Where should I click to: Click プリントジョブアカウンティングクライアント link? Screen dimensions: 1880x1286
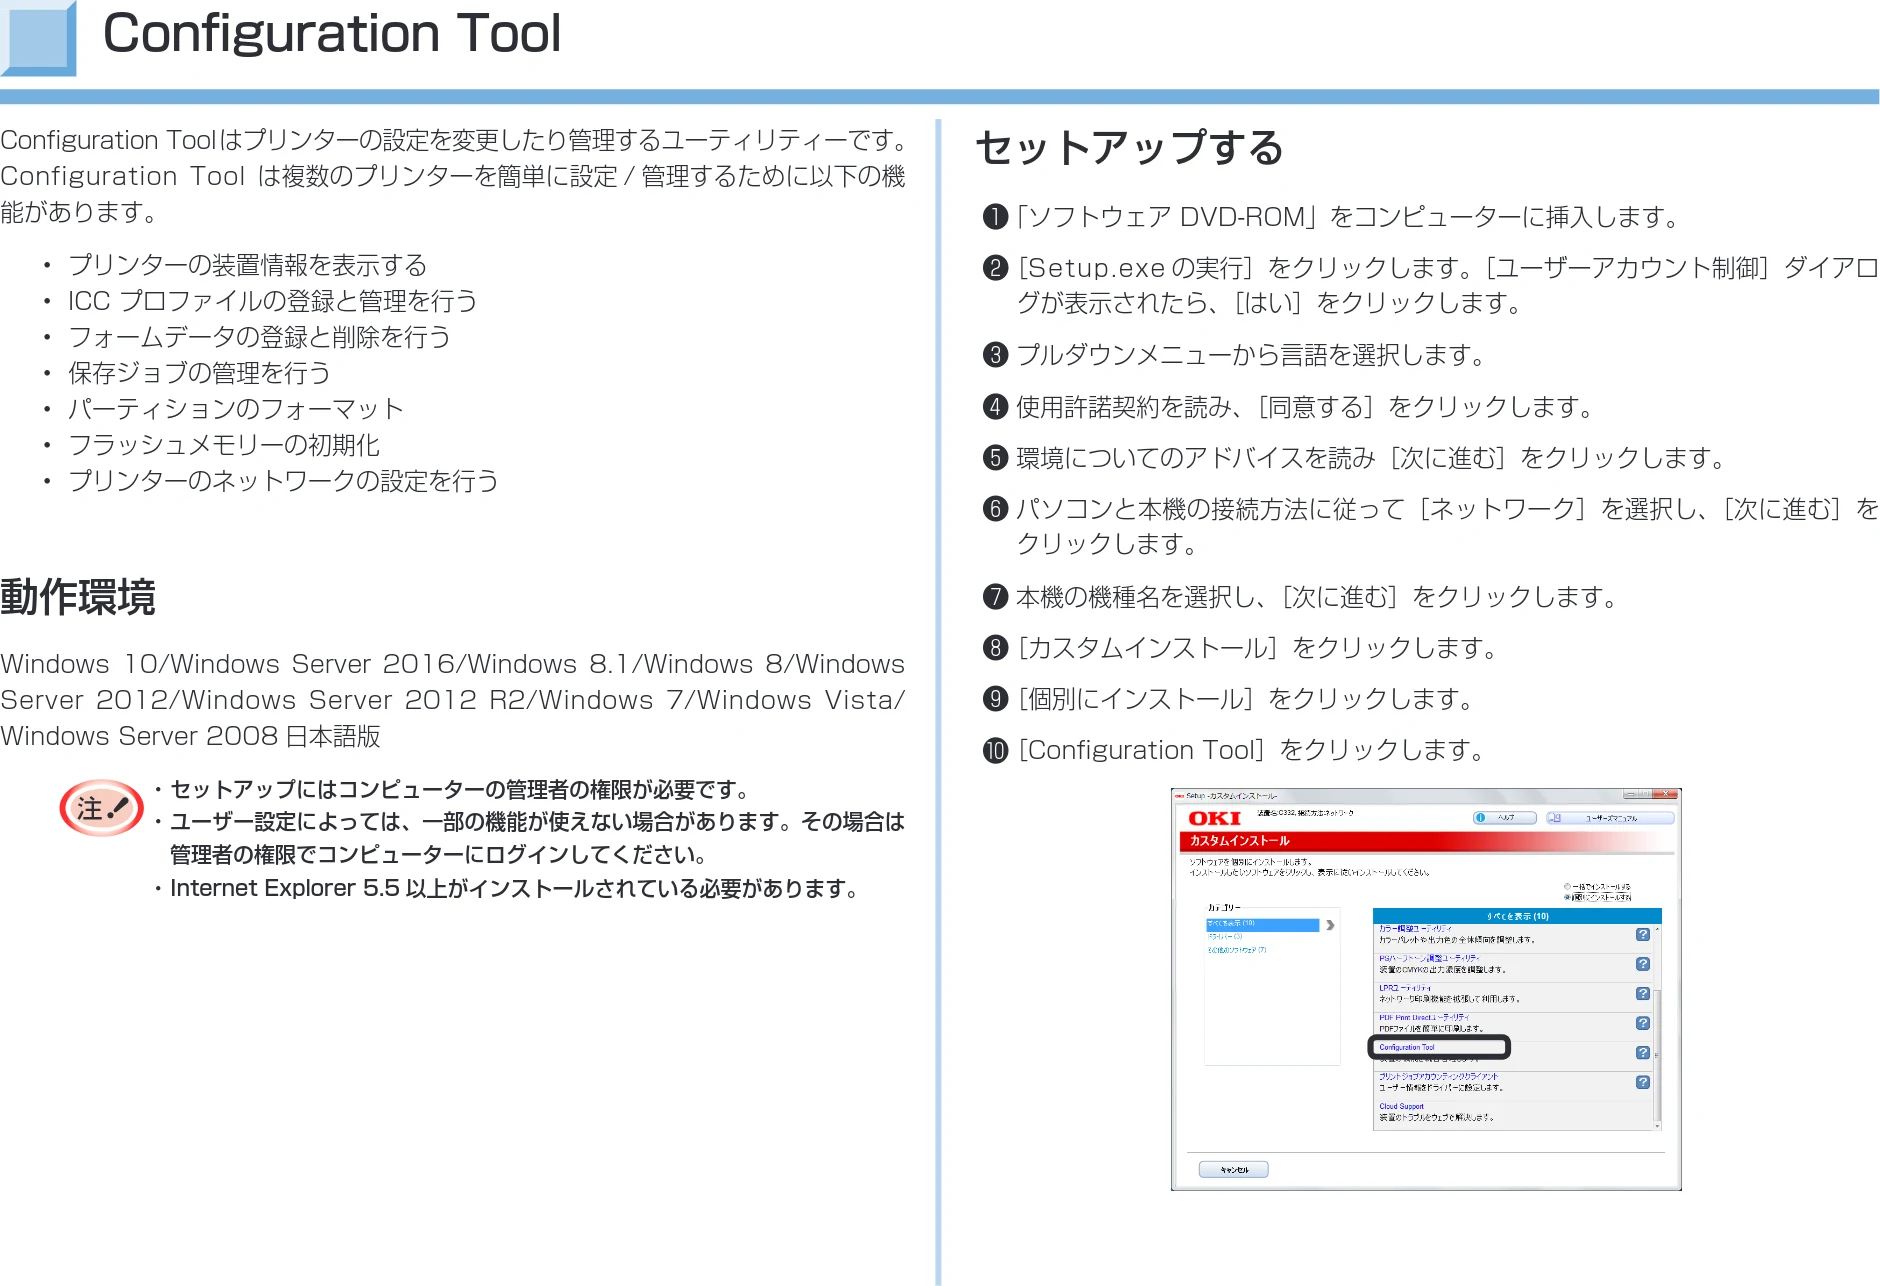pos(1438,1077)
